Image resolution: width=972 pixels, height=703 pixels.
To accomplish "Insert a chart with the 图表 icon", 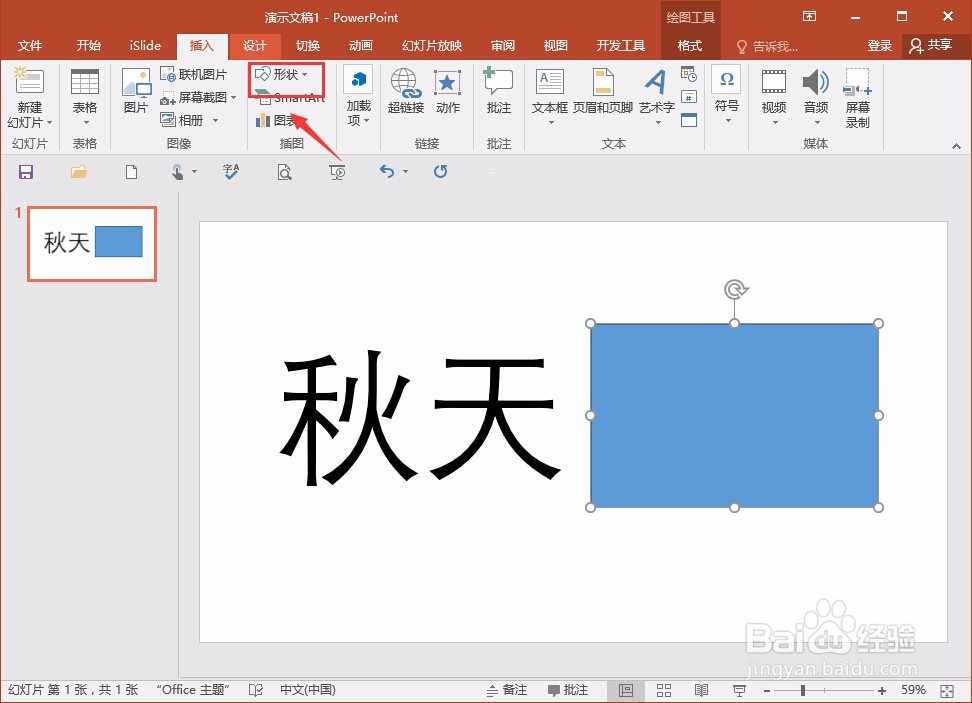I will click(x=283, y=119).
